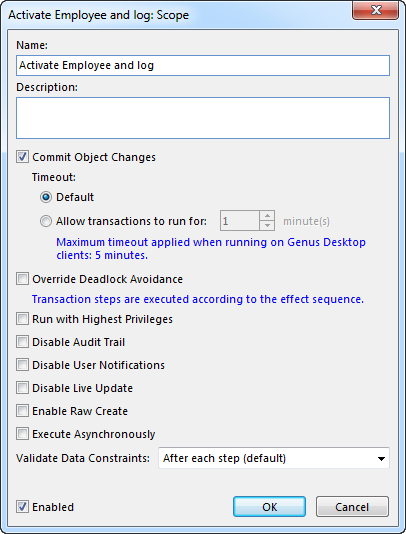Check Execute Asynchronously option

coord(22,434)
